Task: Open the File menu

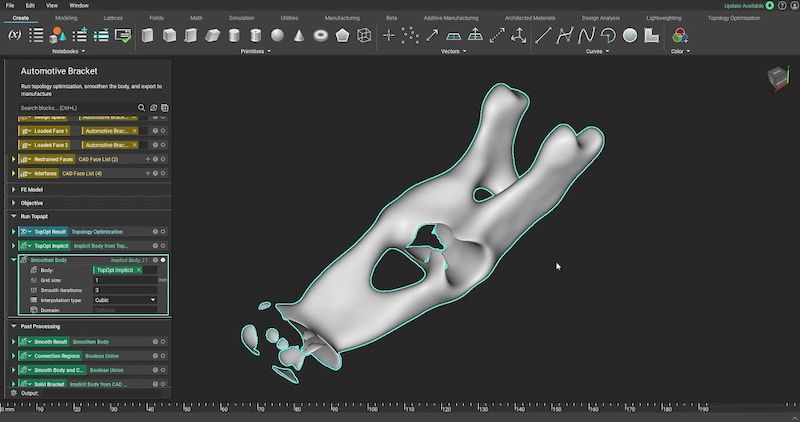Action: 10,6
